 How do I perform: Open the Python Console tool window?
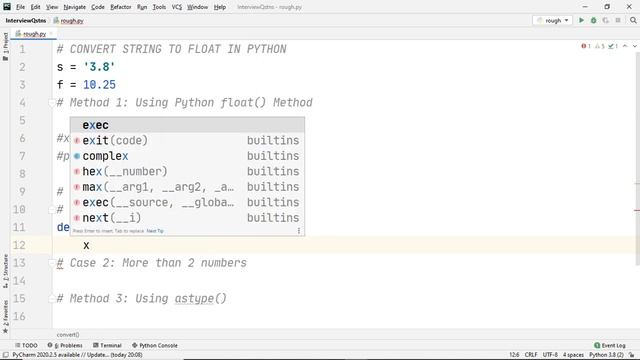point(155,345)
